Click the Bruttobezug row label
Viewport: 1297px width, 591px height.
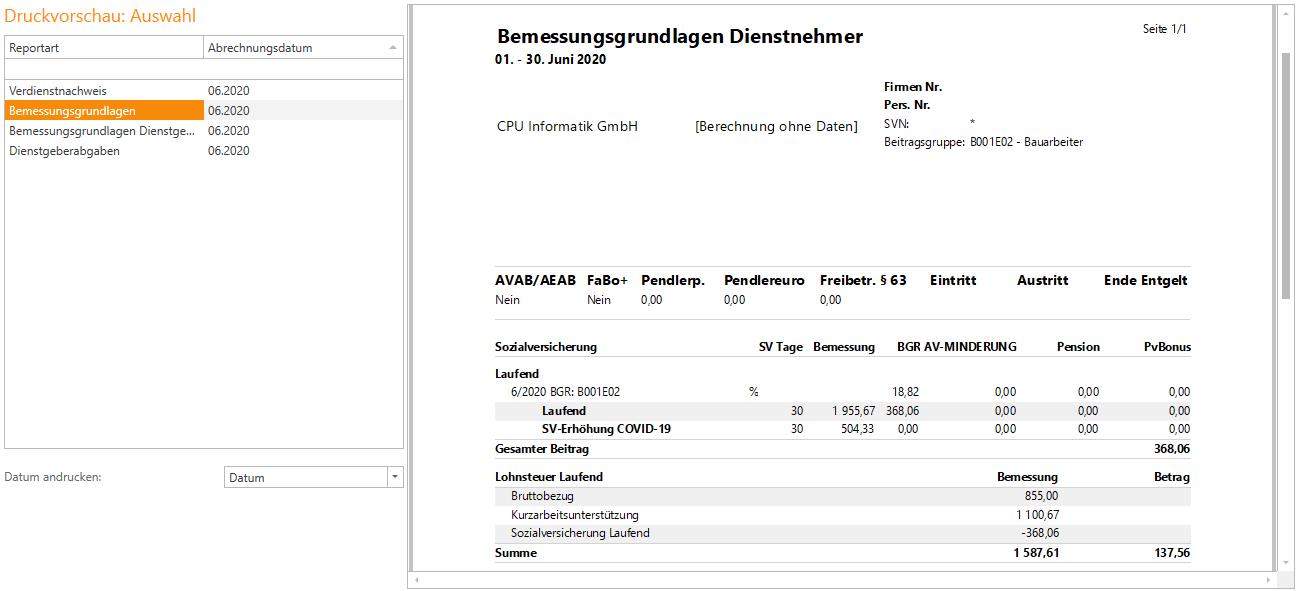point(542,496)
